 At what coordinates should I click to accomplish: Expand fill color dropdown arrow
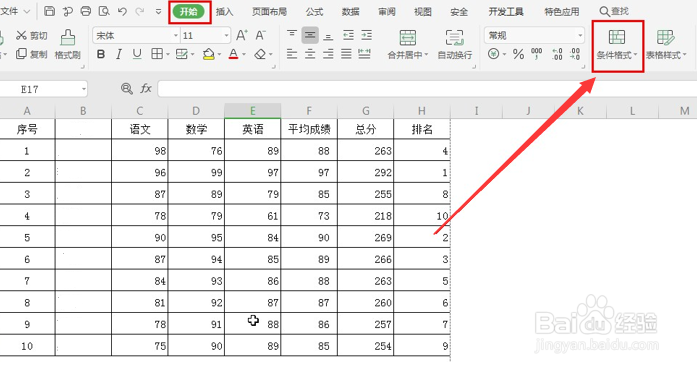click(x=220, y=55)
